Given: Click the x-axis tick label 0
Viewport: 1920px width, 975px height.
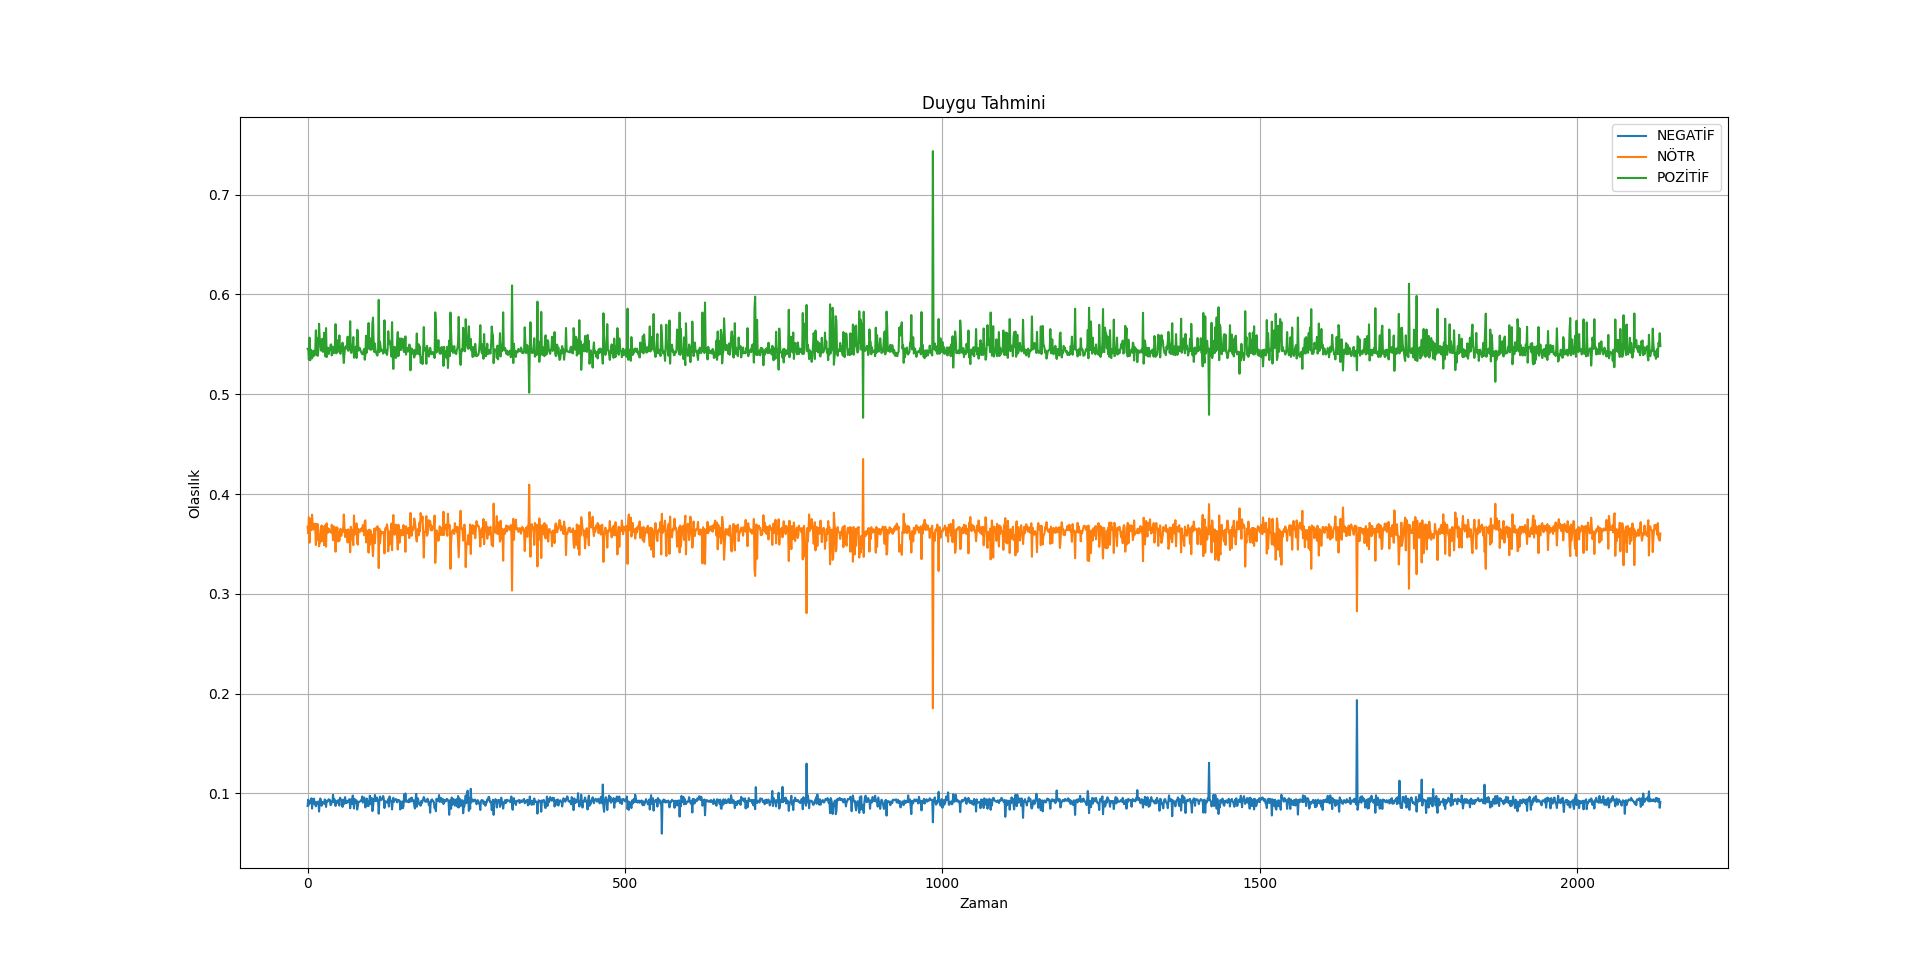Looking at the screenshot, I should point(308,883).
